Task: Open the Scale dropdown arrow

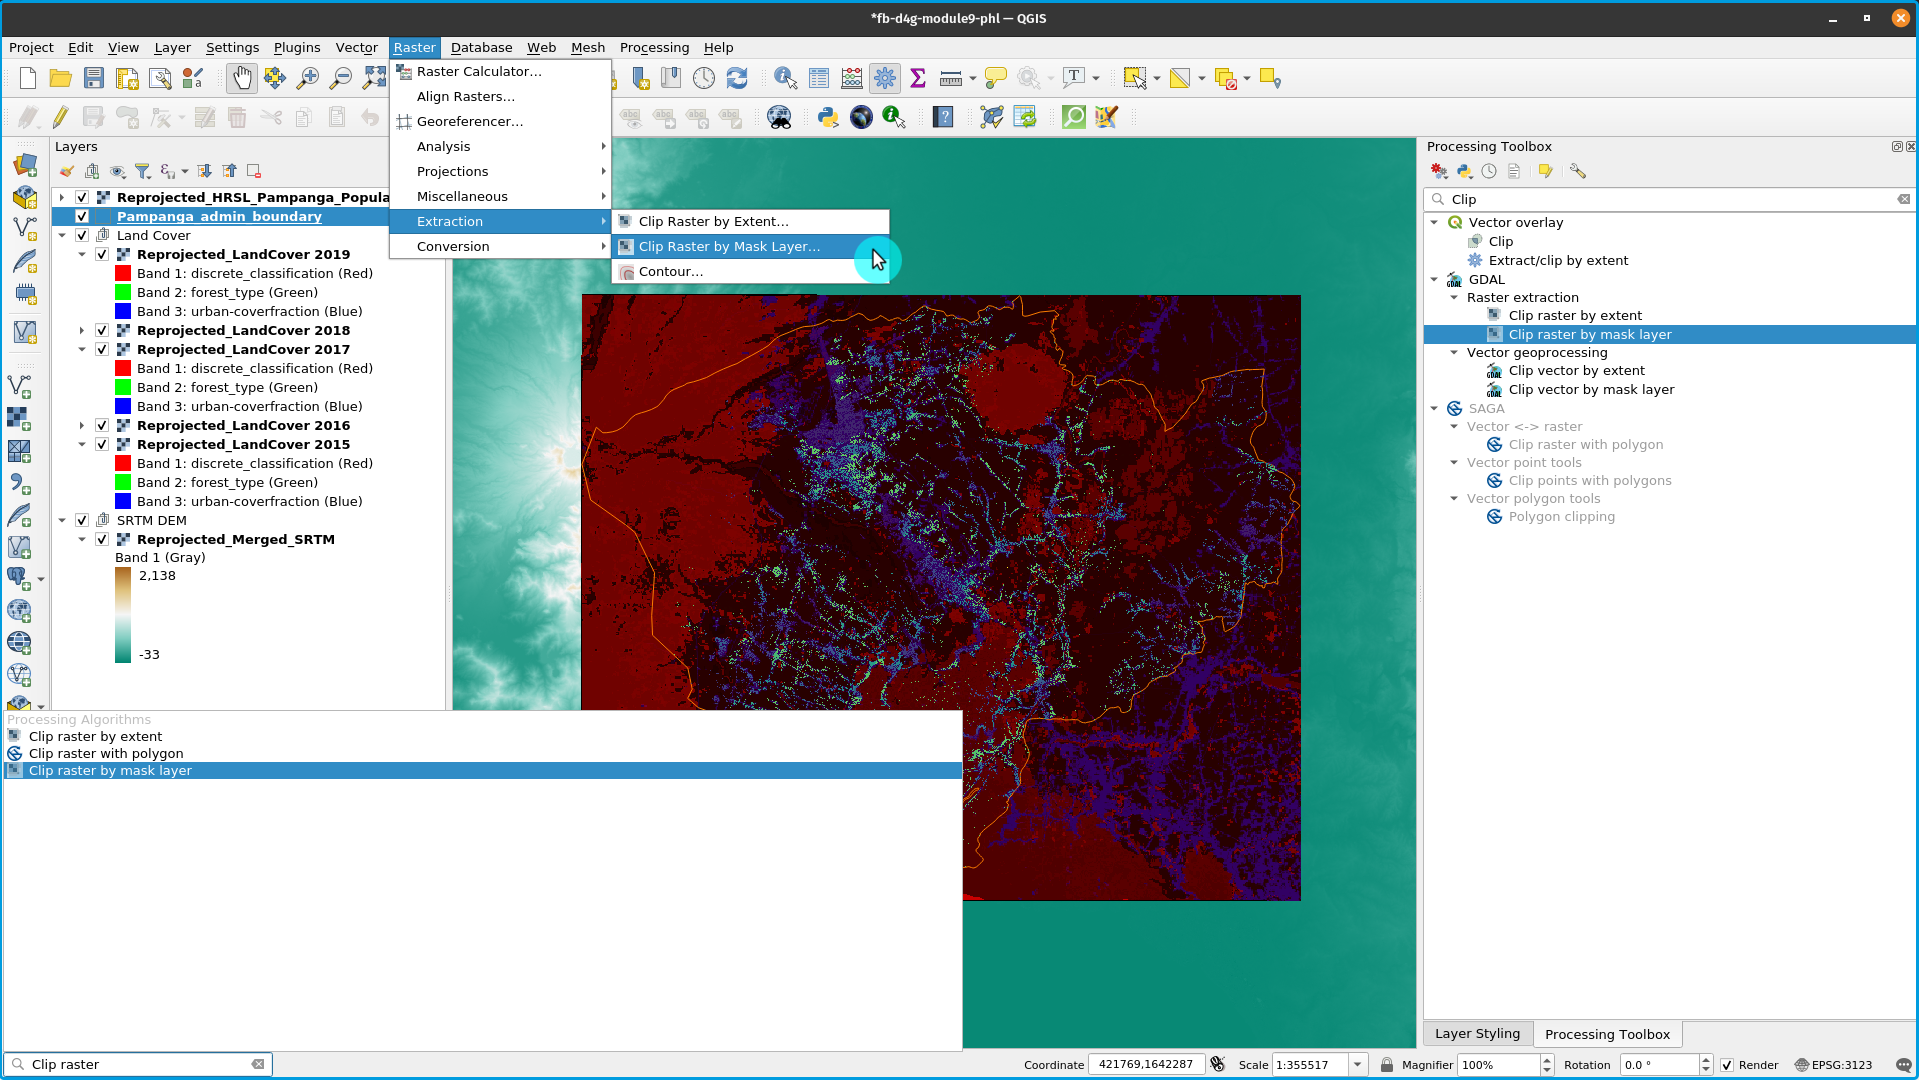Action: click(x=1358, y=1065)
